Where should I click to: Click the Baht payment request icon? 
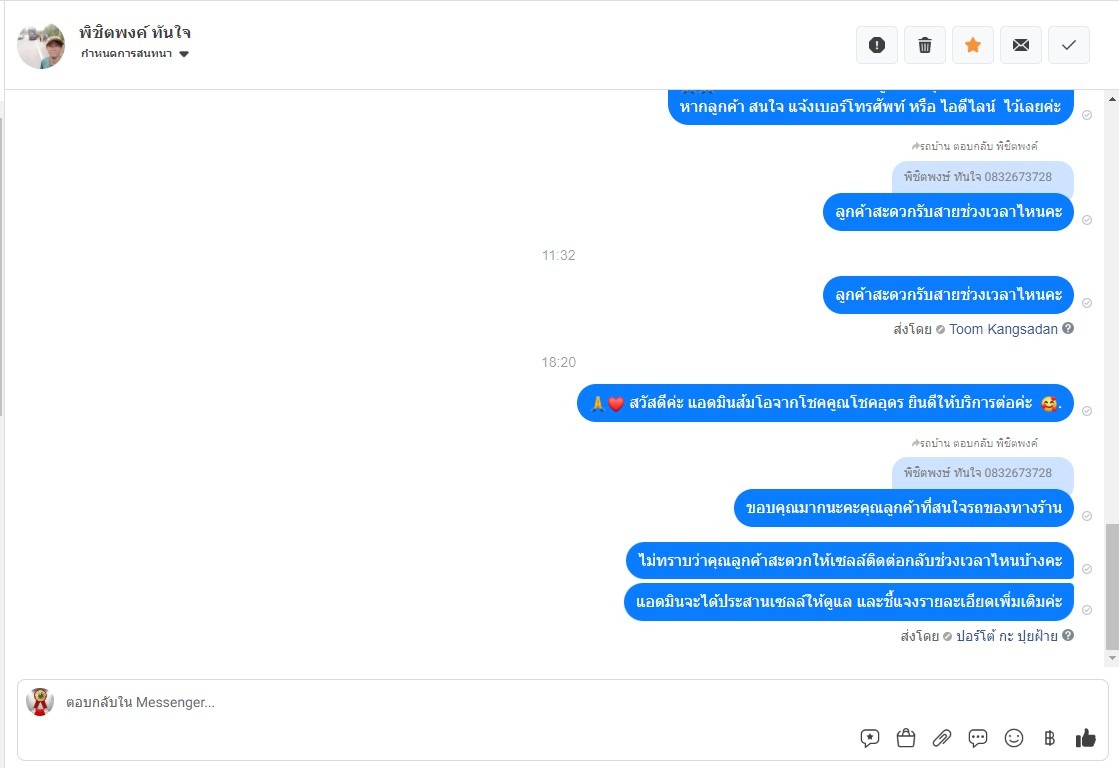point(1049,738)
